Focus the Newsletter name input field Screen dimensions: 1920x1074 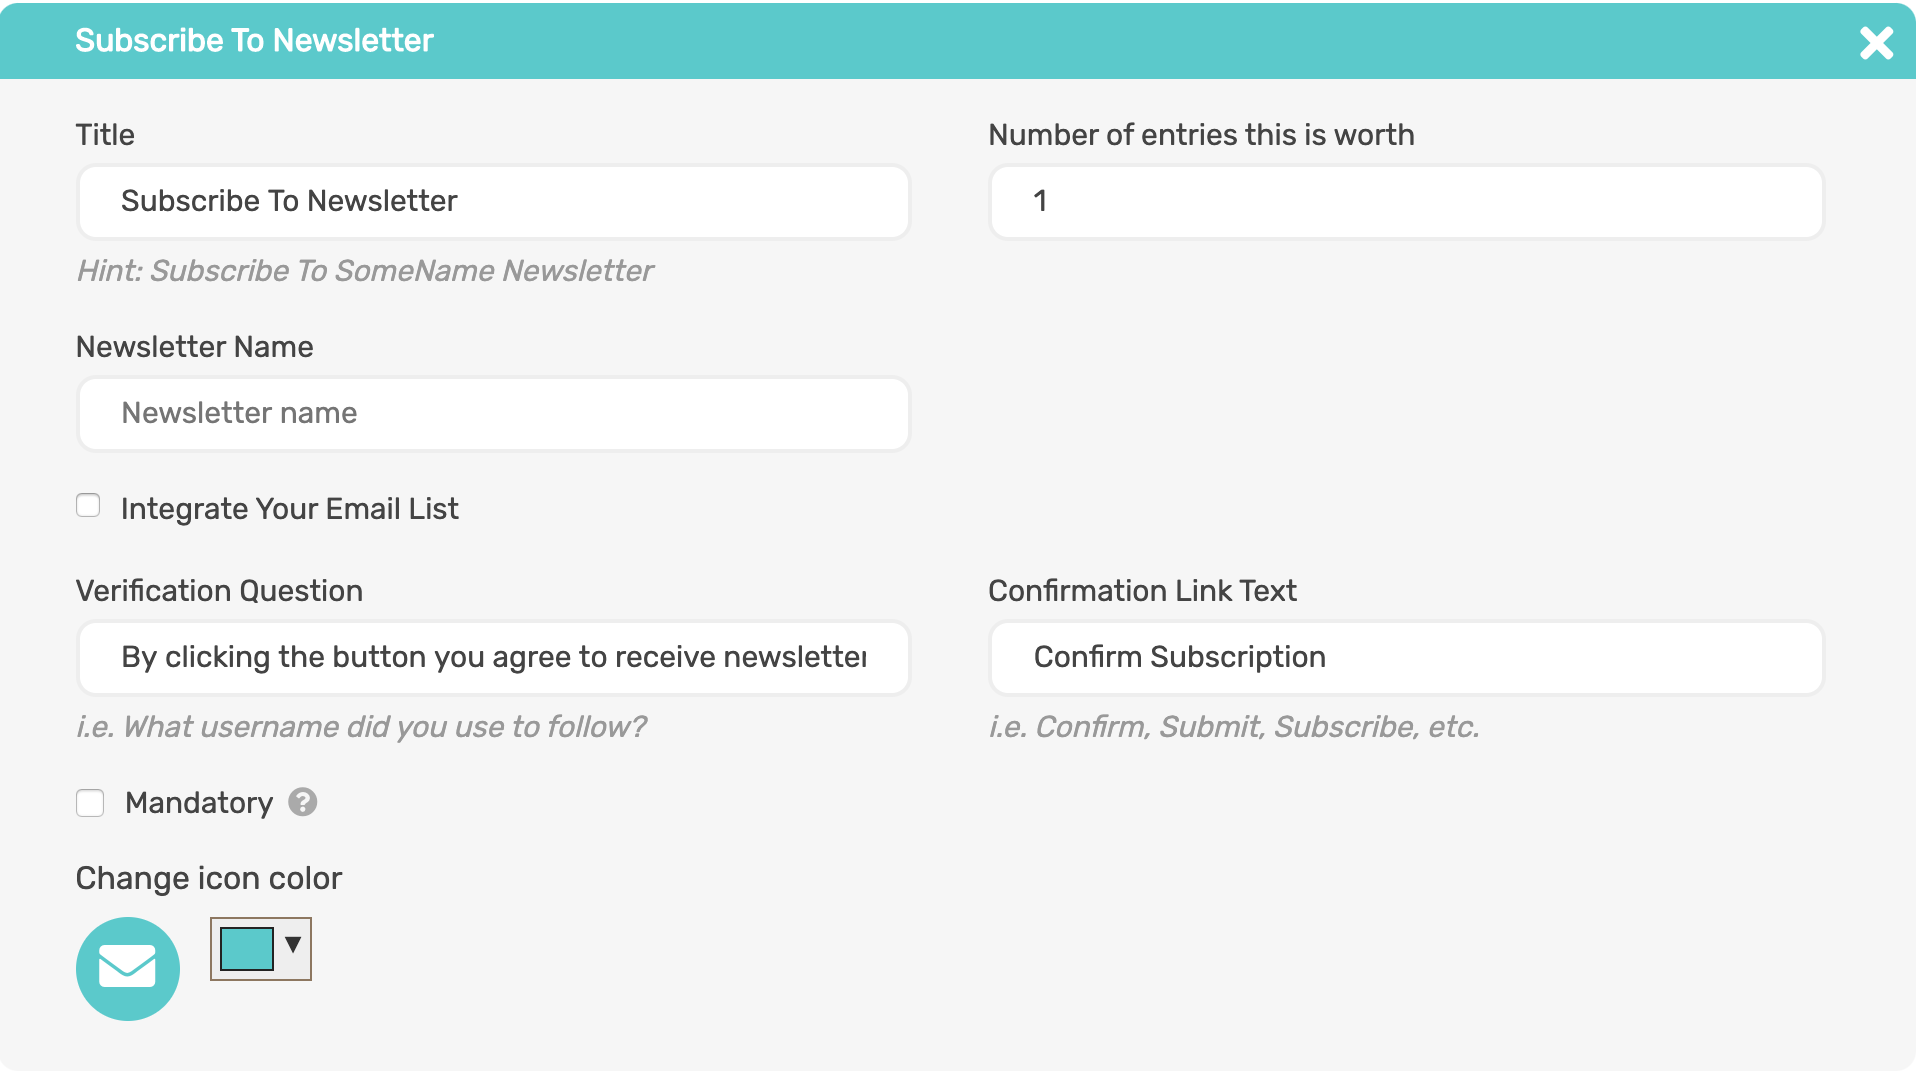coord(493,413)
